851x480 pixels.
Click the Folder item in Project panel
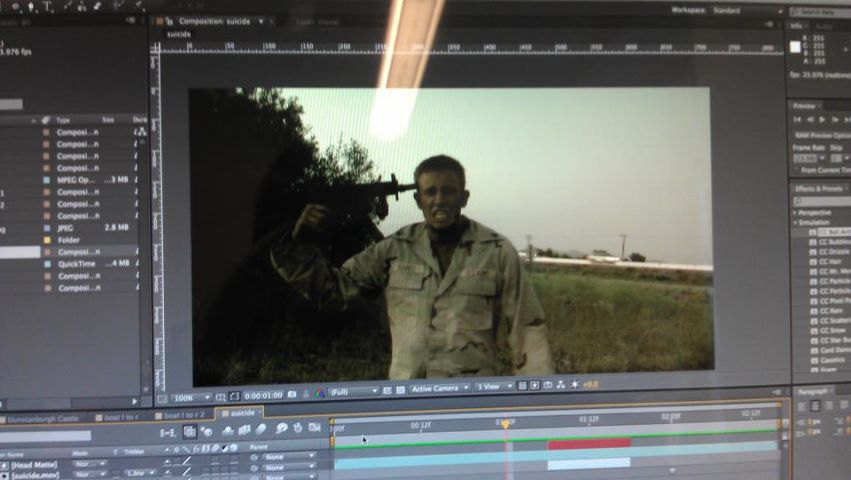click(x=69, y=240)
